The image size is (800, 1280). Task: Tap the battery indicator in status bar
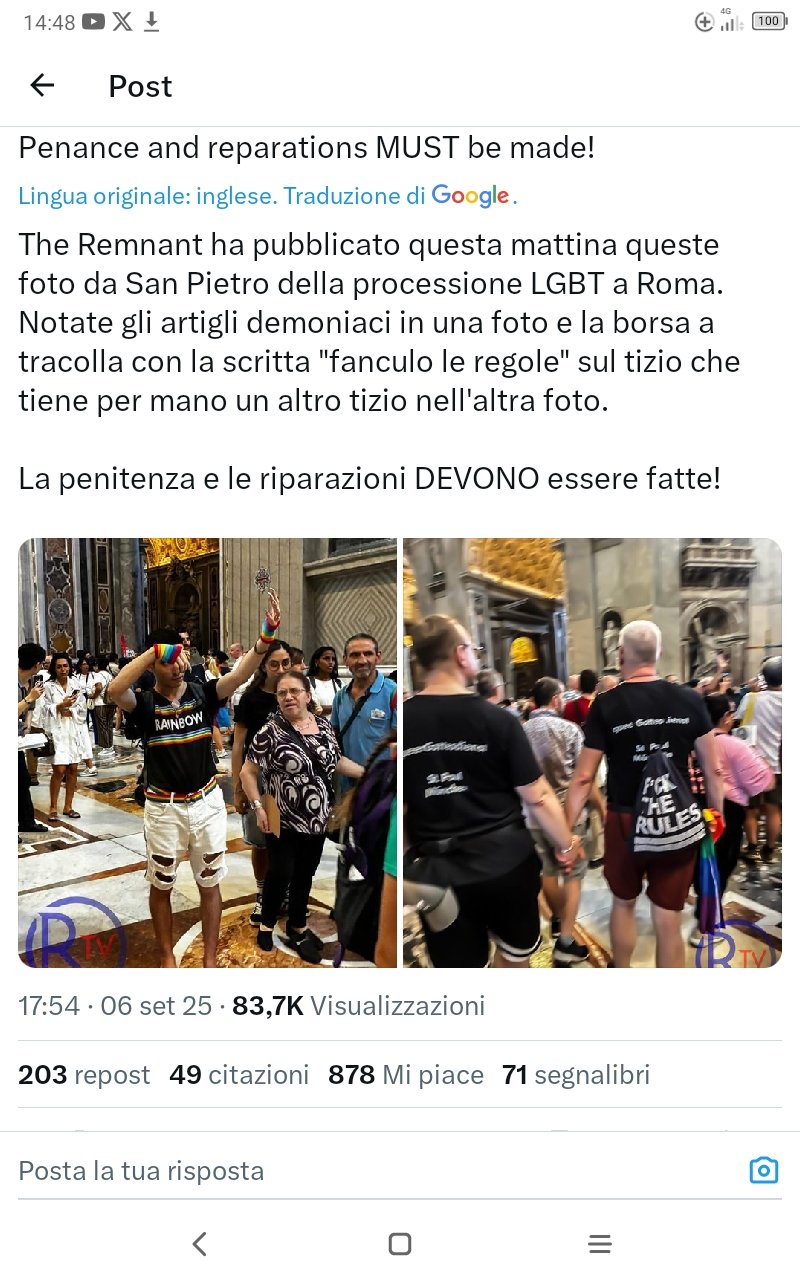click(x=769, y=21)
